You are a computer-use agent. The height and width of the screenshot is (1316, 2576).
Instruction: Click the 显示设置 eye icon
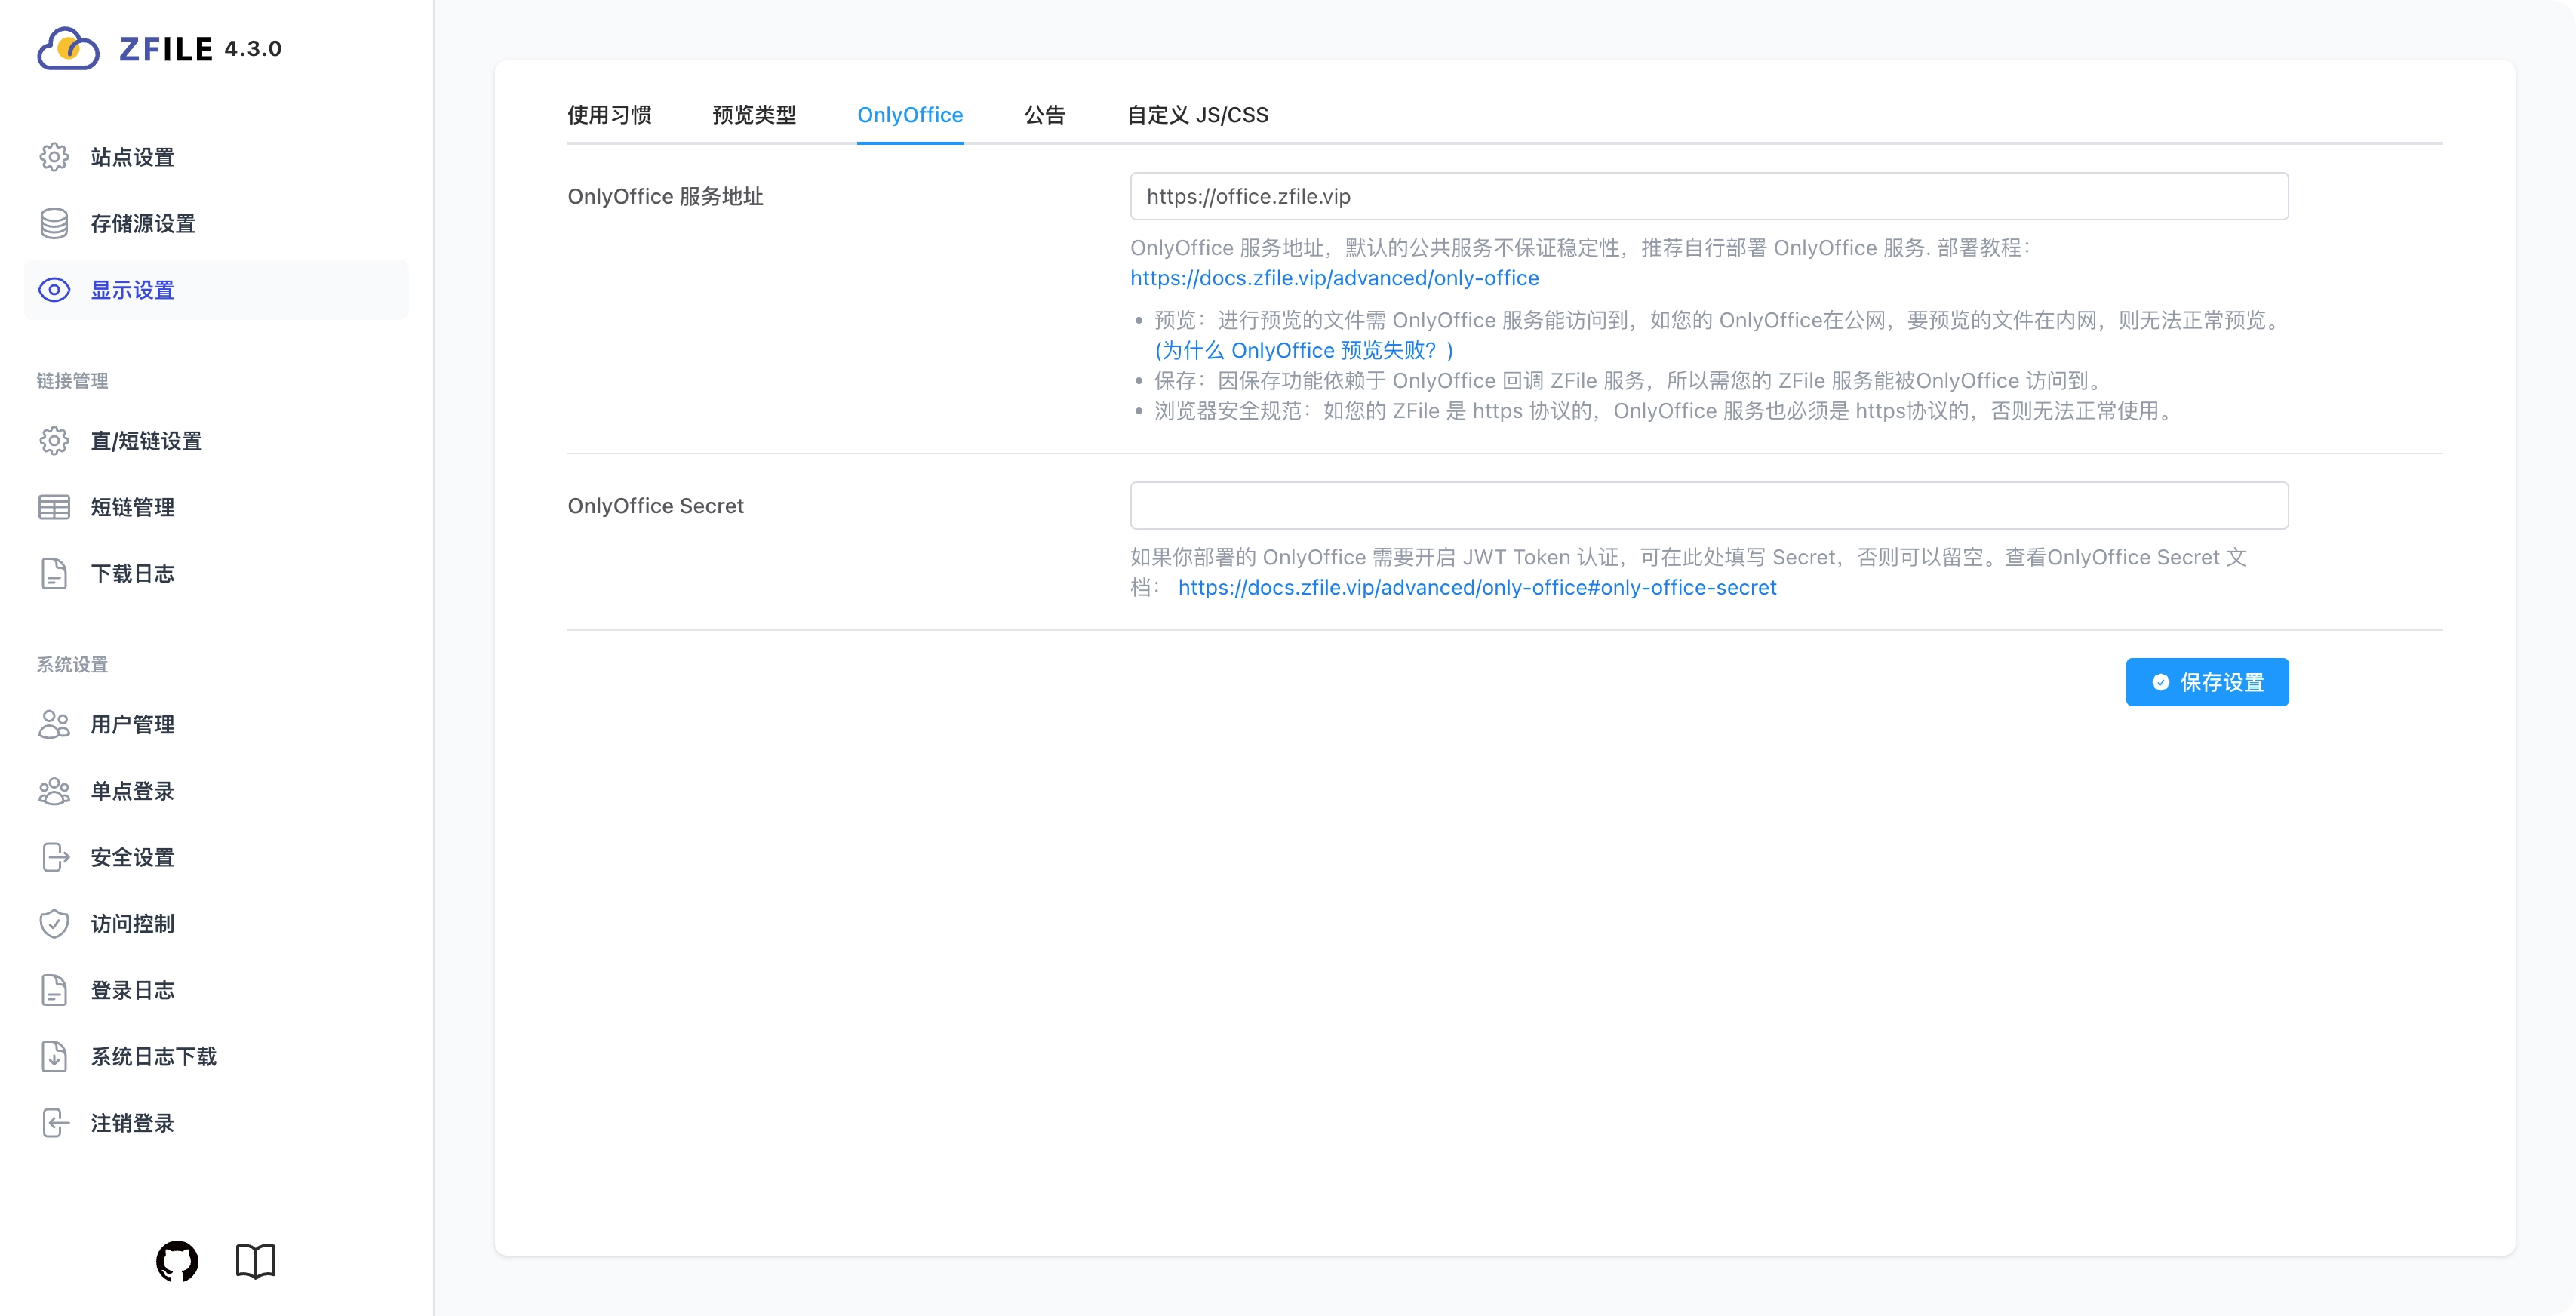click(x=54, y=290)
